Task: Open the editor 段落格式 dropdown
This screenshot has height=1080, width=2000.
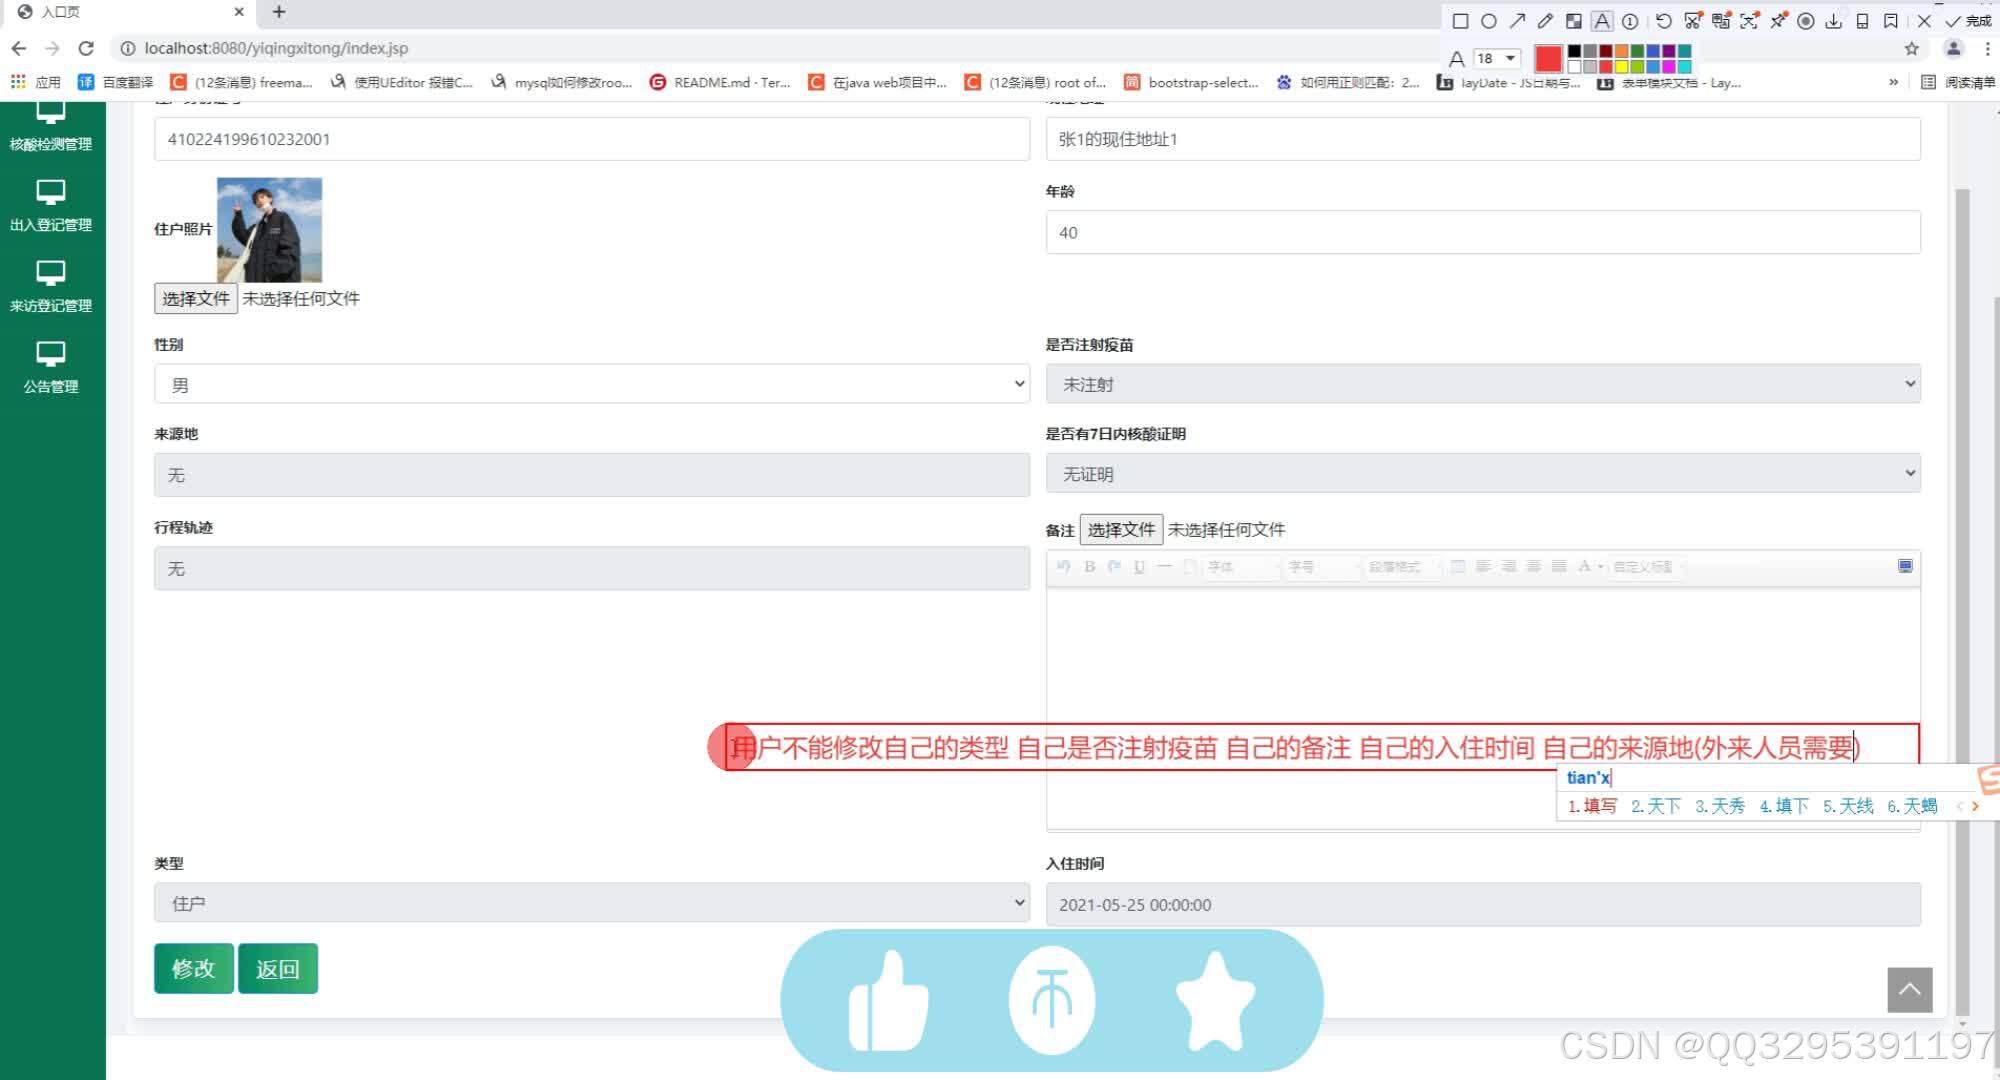Action: (1404, 567)
